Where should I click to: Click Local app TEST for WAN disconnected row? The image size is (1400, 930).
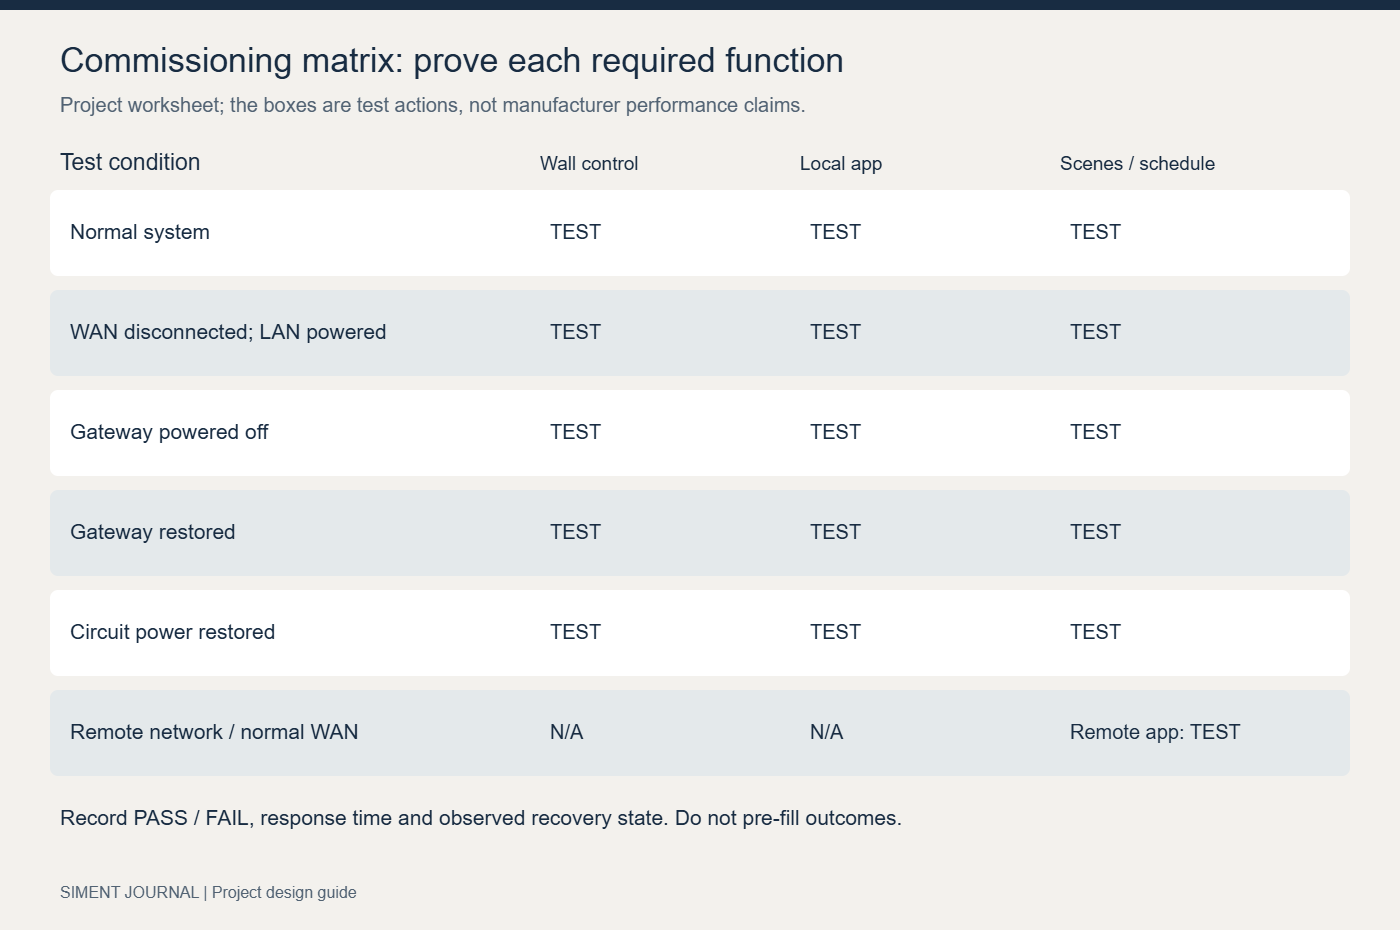point(835,332)
